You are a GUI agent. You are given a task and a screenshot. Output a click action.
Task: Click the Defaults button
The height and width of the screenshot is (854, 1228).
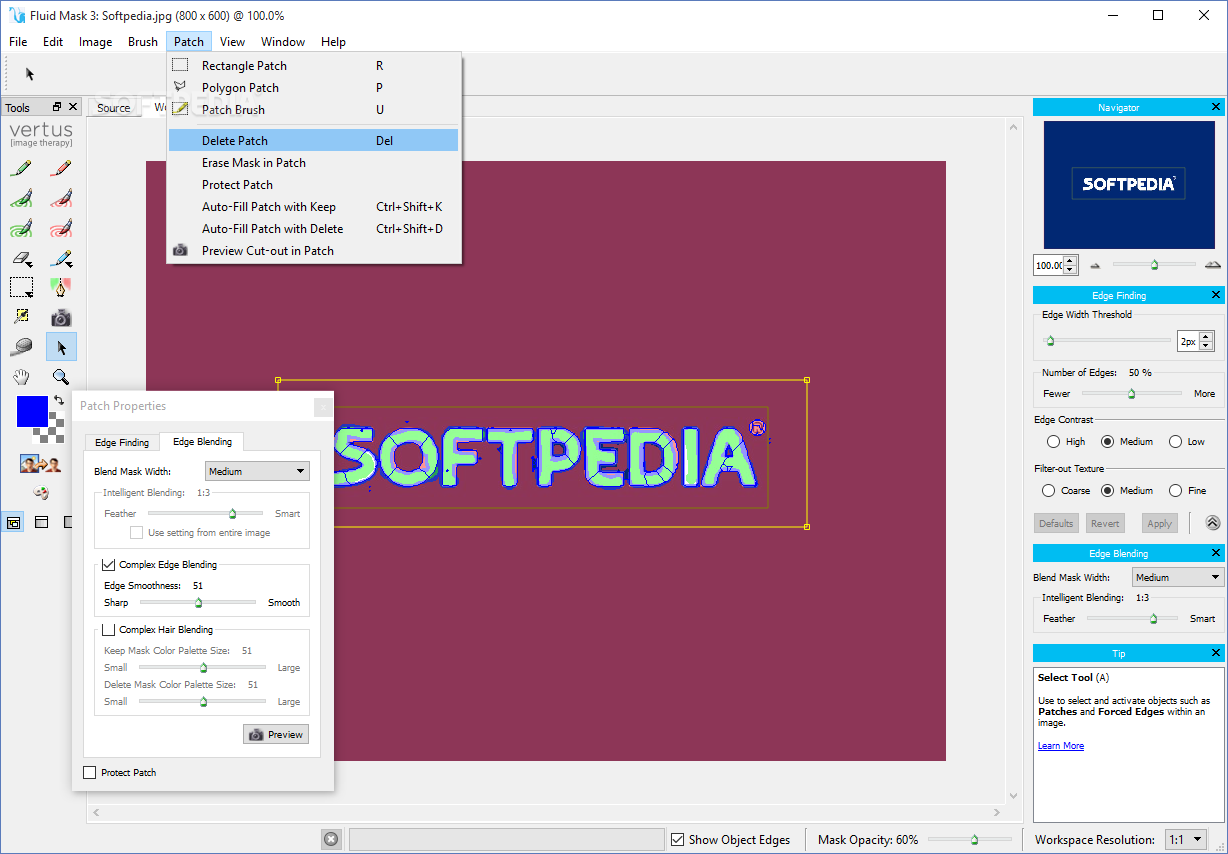click(x=1056, y=523)
